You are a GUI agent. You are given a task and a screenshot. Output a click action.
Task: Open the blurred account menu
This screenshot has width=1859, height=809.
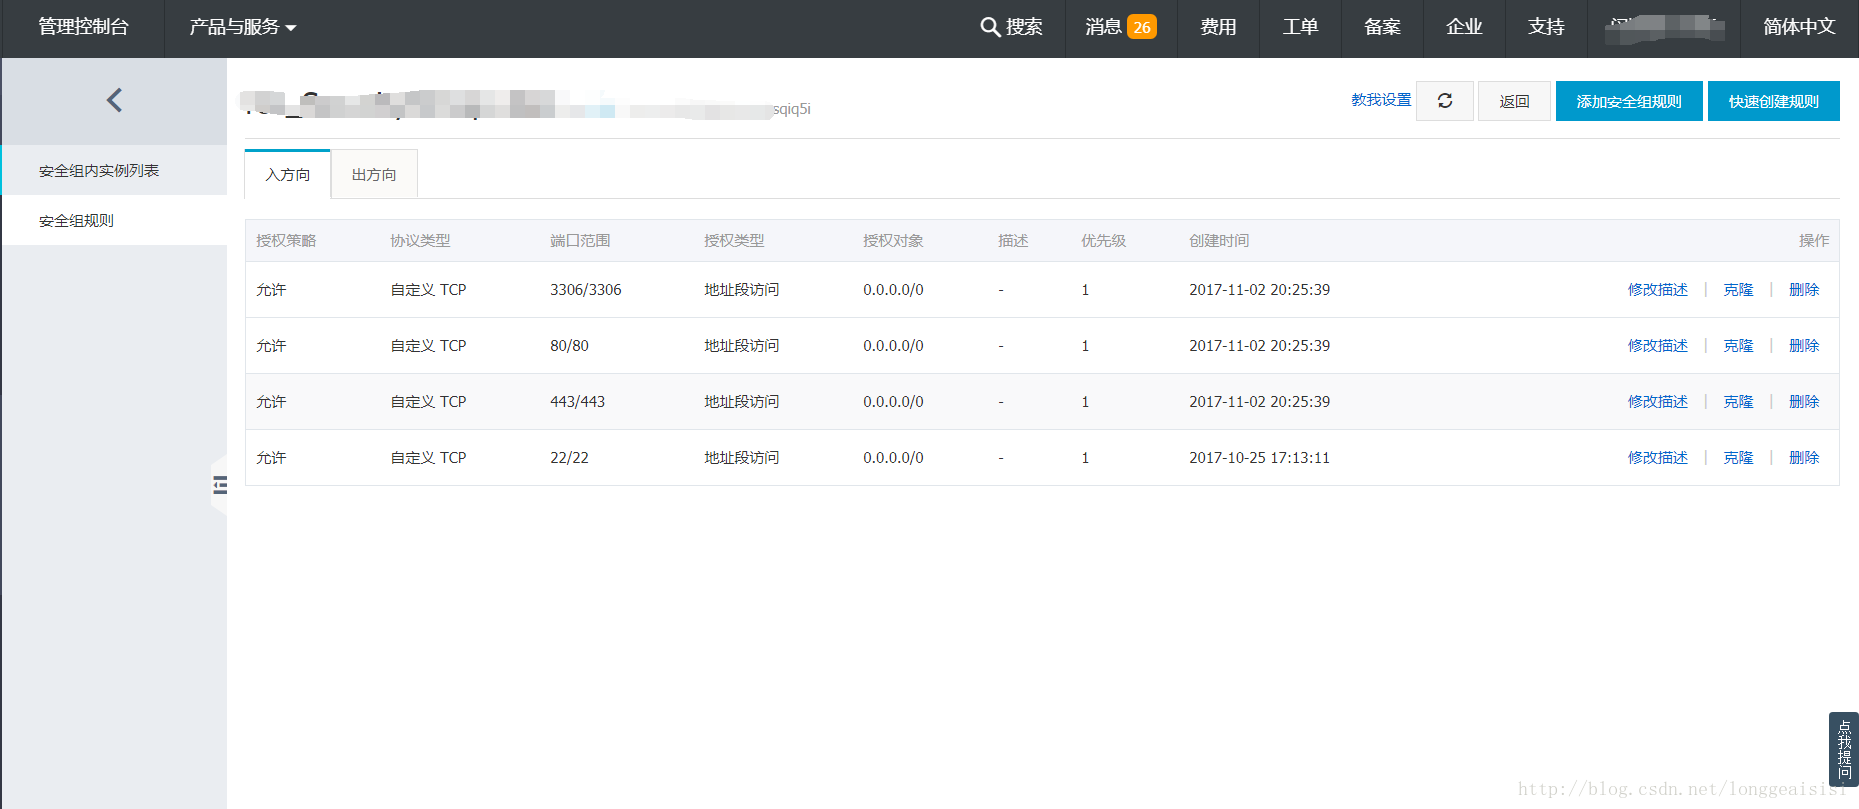1663,27
